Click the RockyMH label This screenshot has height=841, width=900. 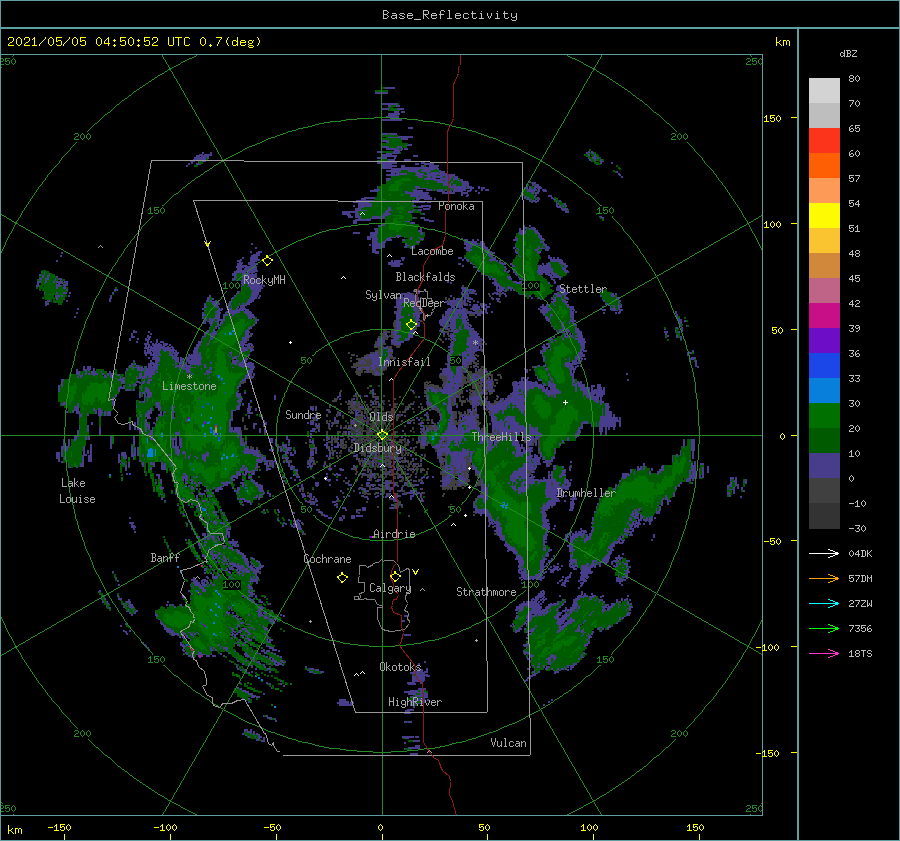click(x=264, y=280)
